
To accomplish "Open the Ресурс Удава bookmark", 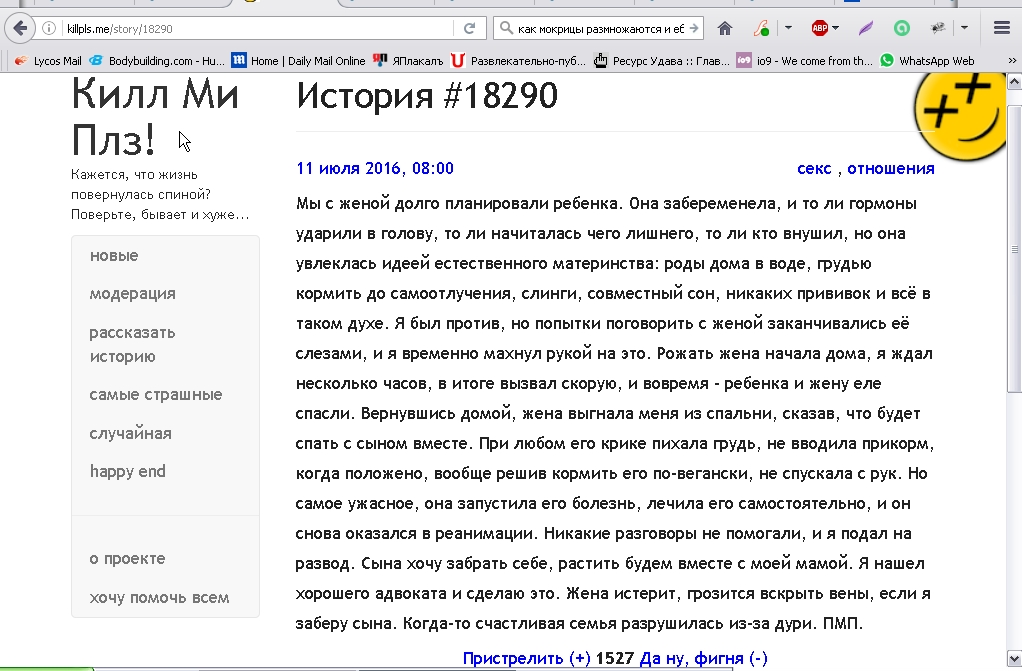I will [x=661, y=61].
